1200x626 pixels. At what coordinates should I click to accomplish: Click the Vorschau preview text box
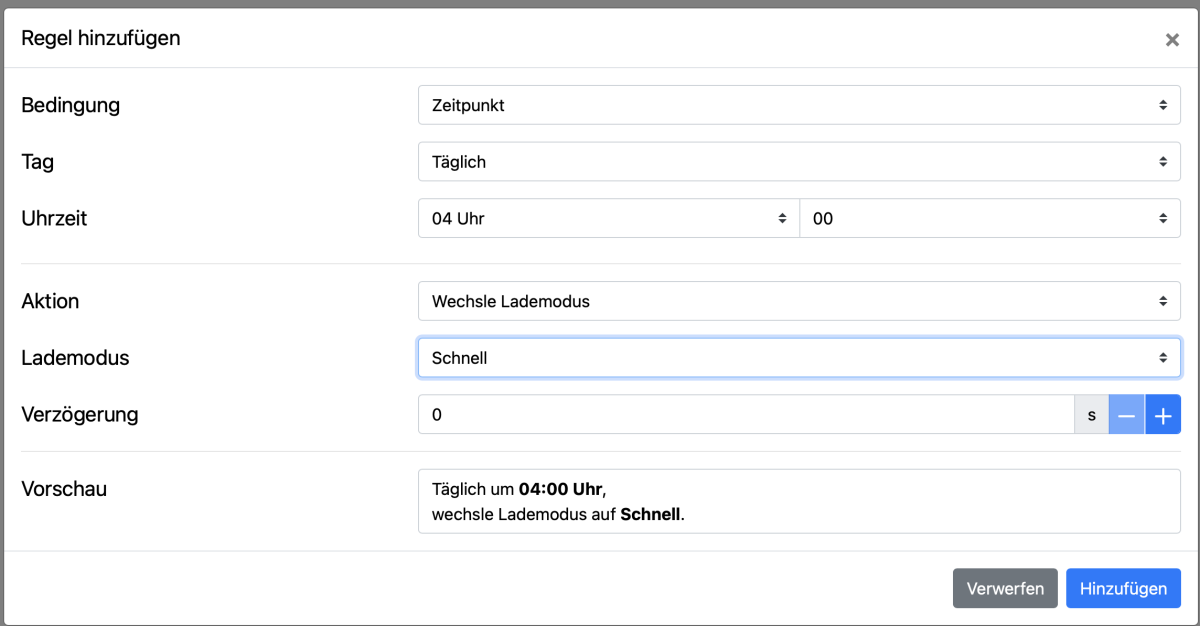pos(798,502)
